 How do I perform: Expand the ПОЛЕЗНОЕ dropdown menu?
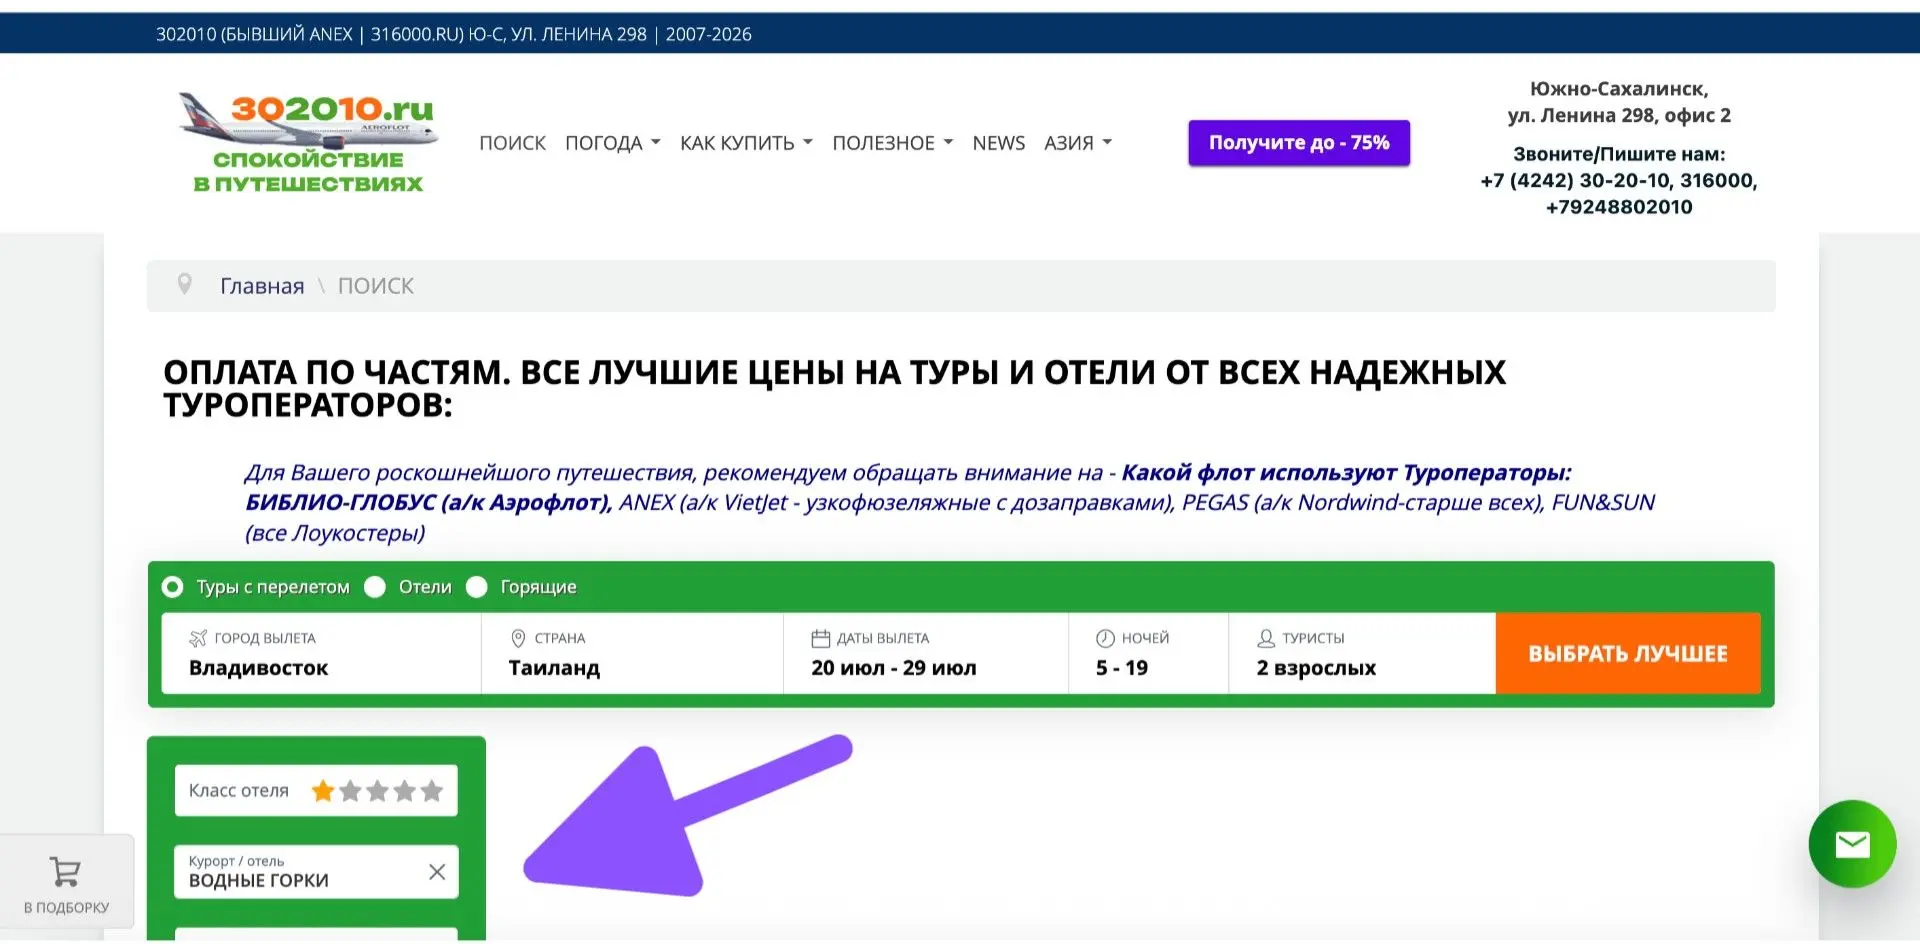[892, 143]
